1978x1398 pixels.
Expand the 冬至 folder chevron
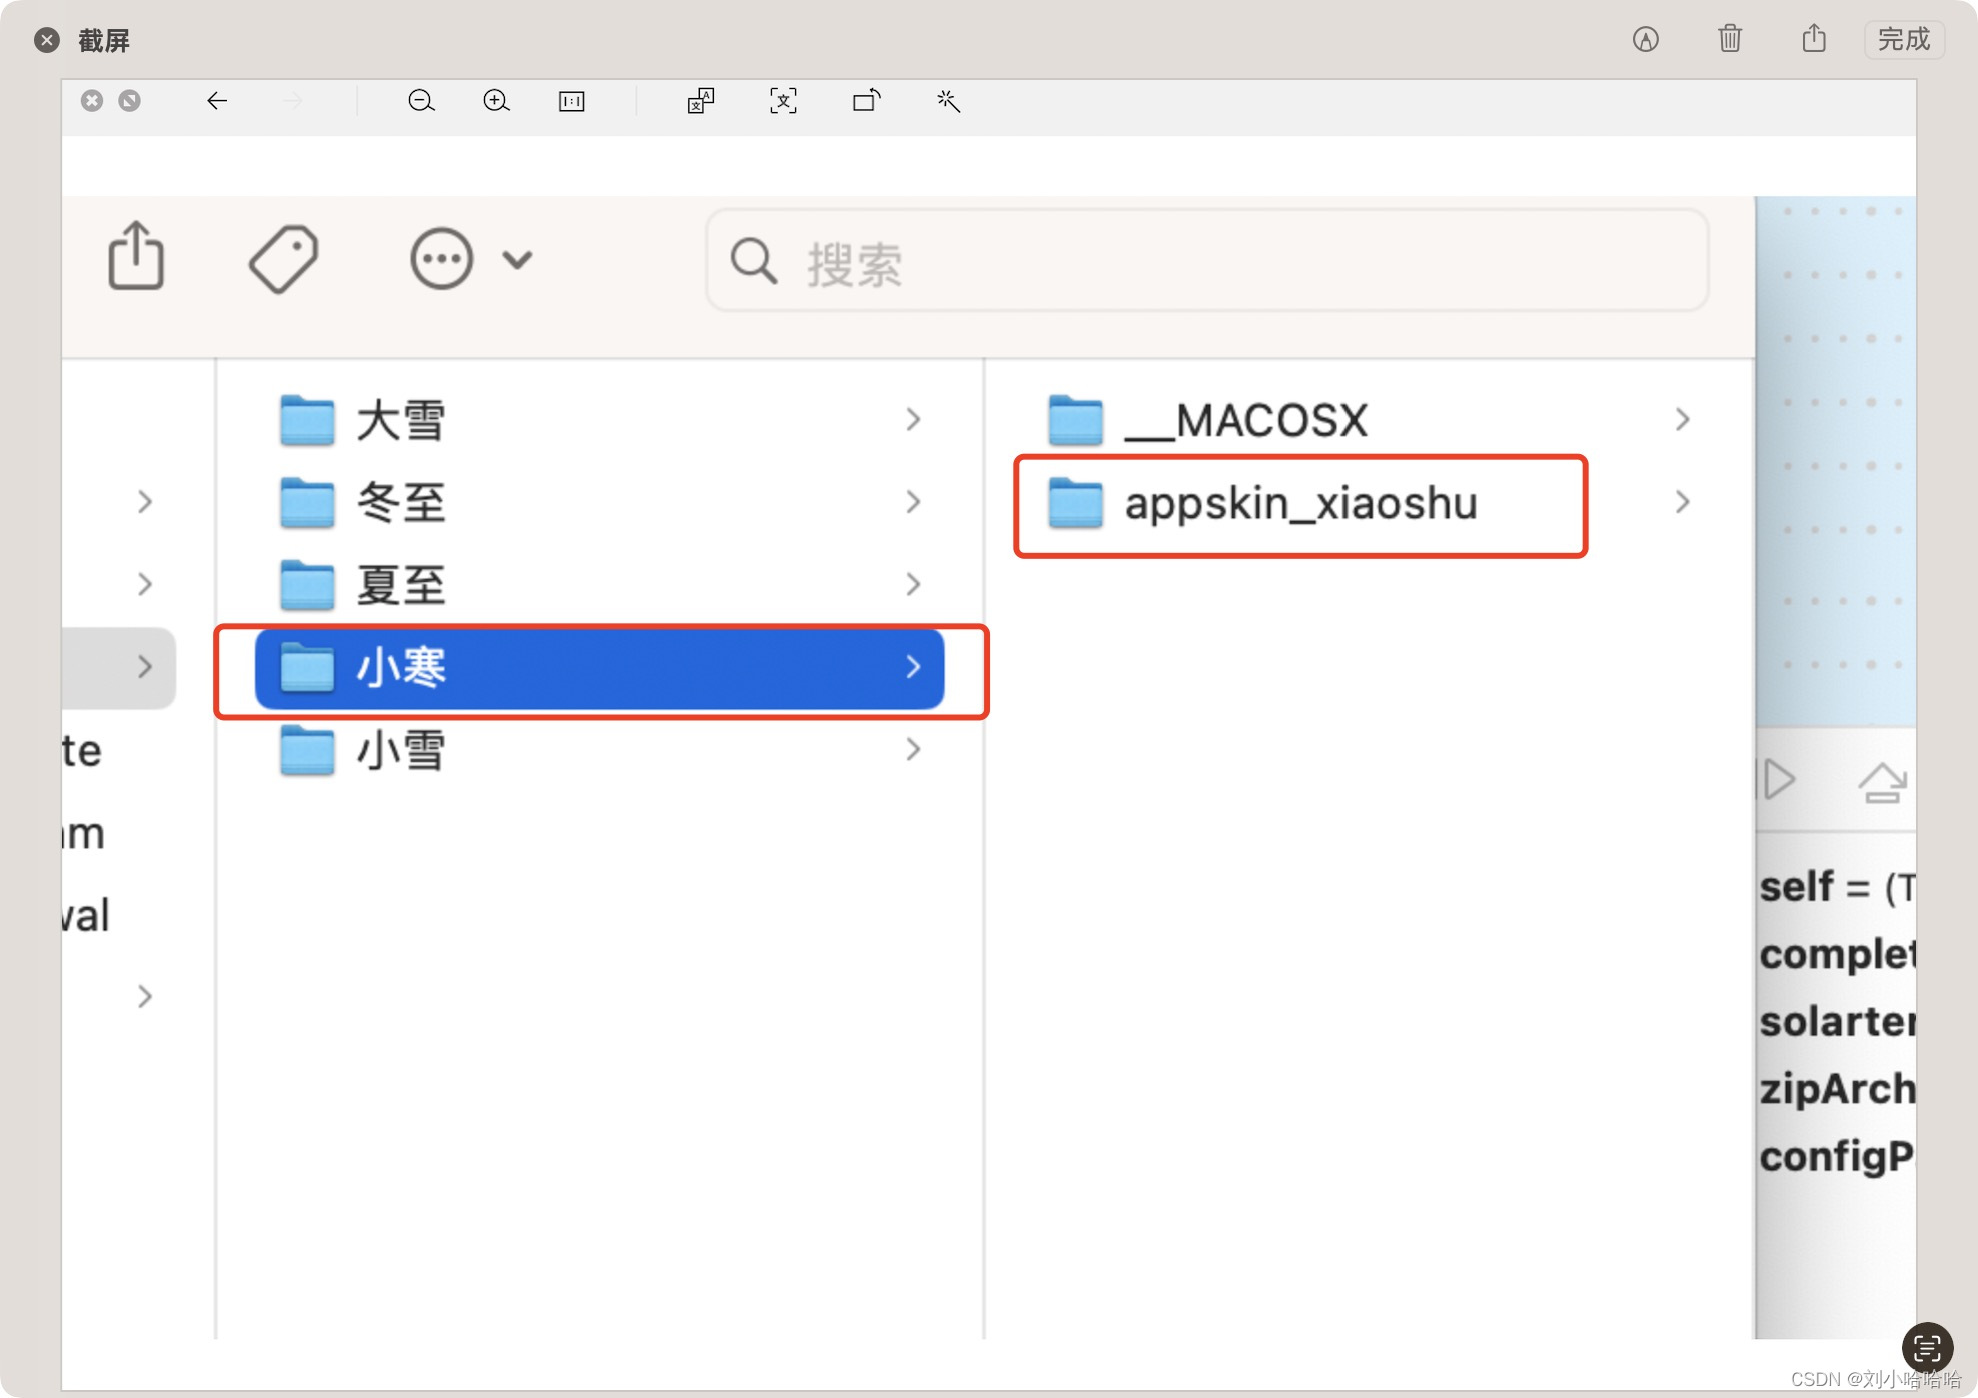(x=912, y=502)
